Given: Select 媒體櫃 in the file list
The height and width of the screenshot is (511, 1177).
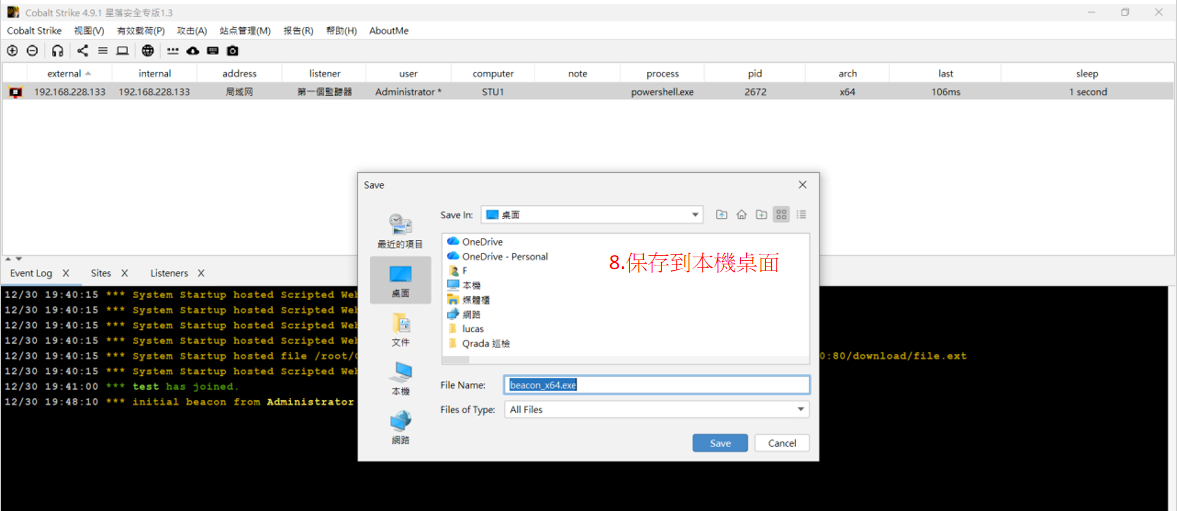Looking at the screenshot, I should tap(468, 299).
